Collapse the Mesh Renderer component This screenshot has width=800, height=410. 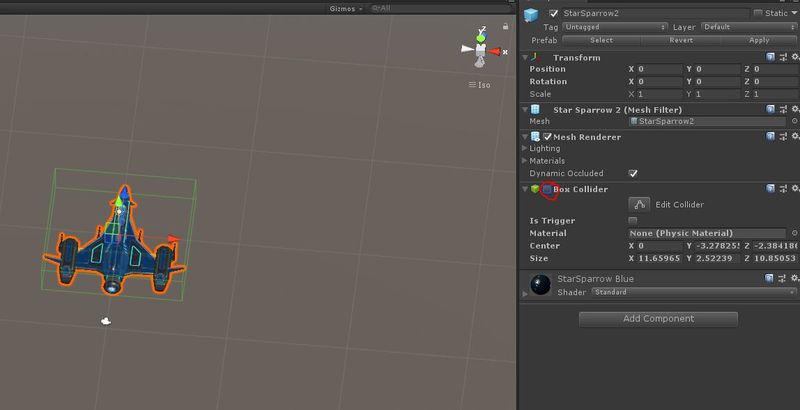click(525, 137)
